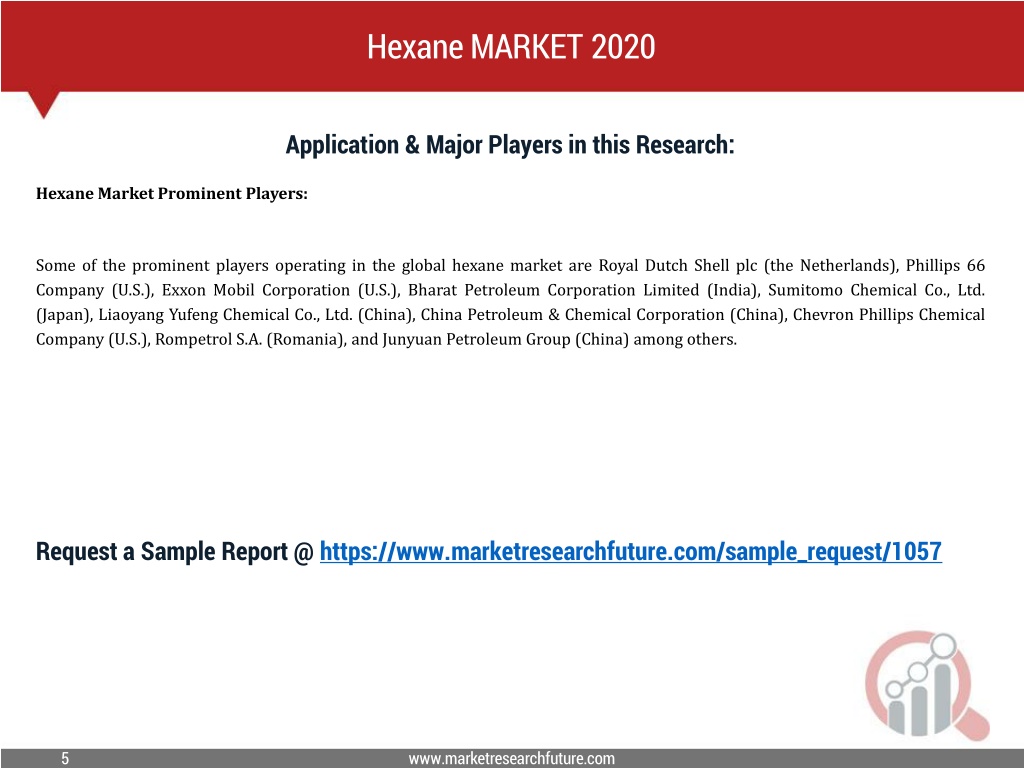Click 'Exxon Mobil Corporation' in the paragraph
The image size is (1024, 768).
(255, 290)
